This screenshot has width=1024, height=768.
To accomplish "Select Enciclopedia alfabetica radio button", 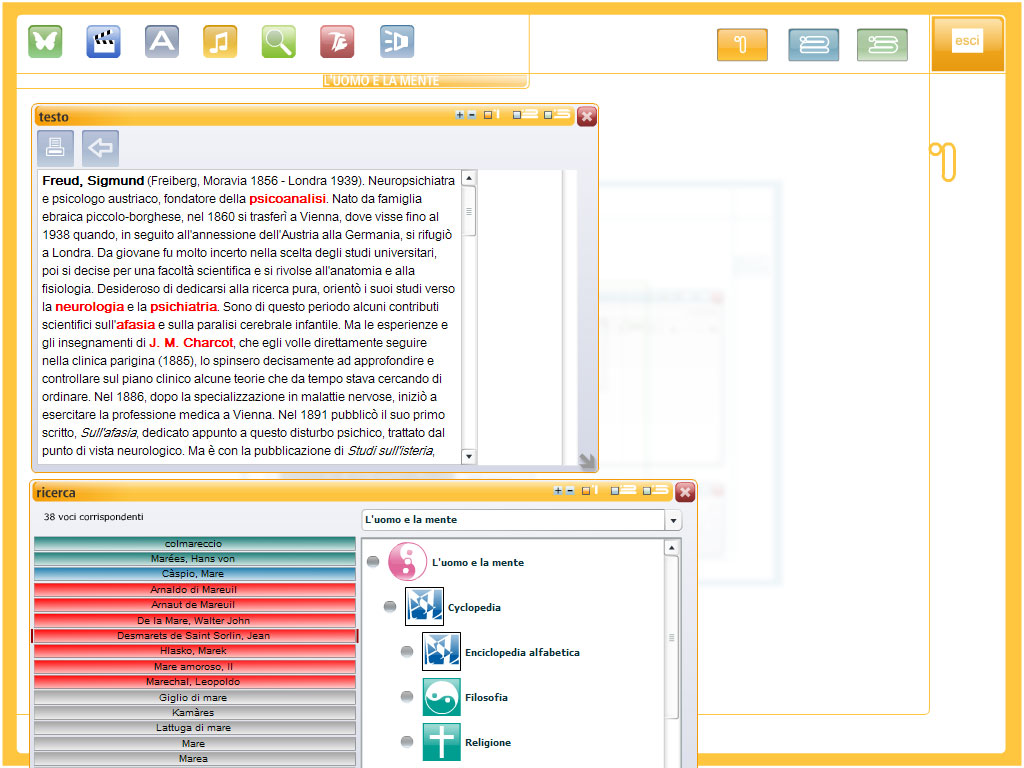I will (x=407, y=652).
